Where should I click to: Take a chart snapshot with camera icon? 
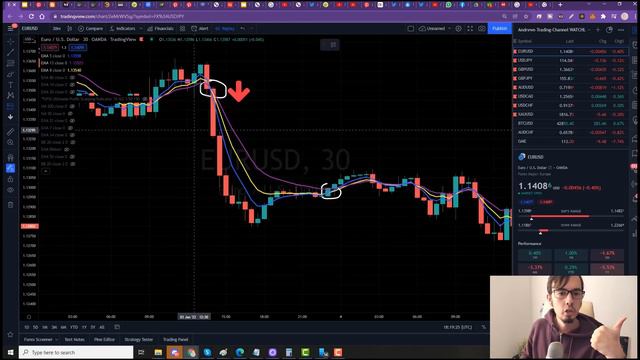[482, 29]
